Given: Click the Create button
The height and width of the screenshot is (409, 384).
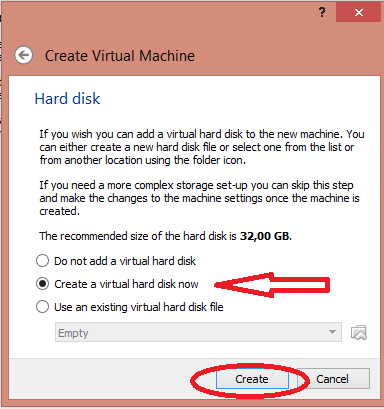Looking at the screenshot, I should 252,379.
